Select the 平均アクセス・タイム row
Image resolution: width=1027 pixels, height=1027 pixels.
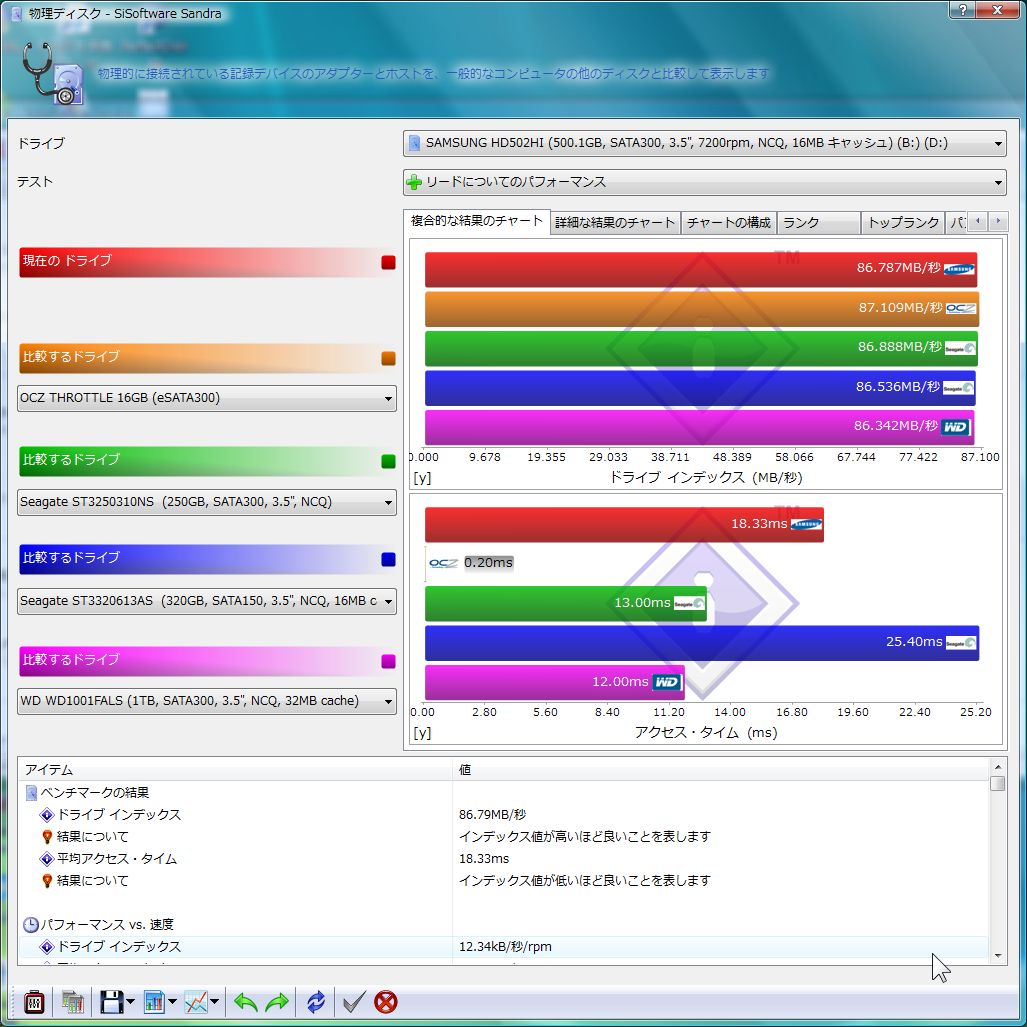pos(503,859)
